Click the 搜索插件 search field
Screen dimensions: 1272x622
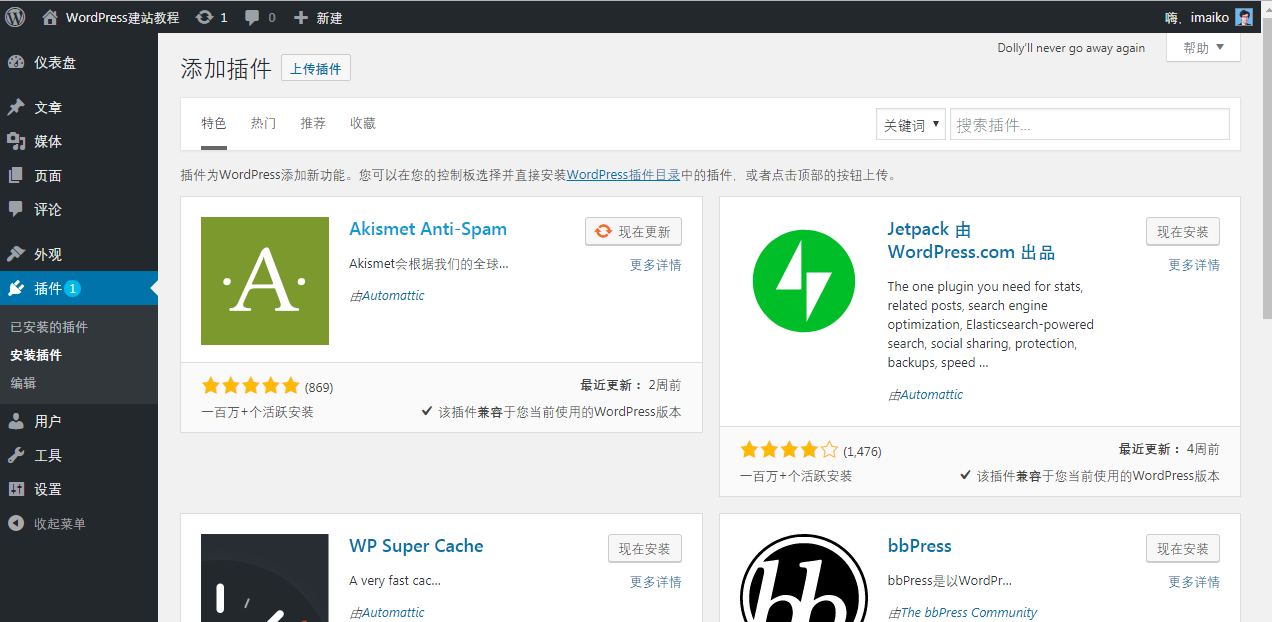1090,125
